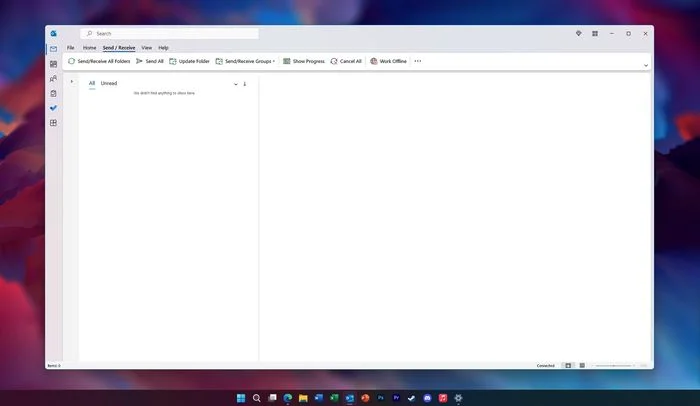Viewport: 700px width, 406px height.
Task: Filter the message list to Unread
Action: click(x=109, y=83)
